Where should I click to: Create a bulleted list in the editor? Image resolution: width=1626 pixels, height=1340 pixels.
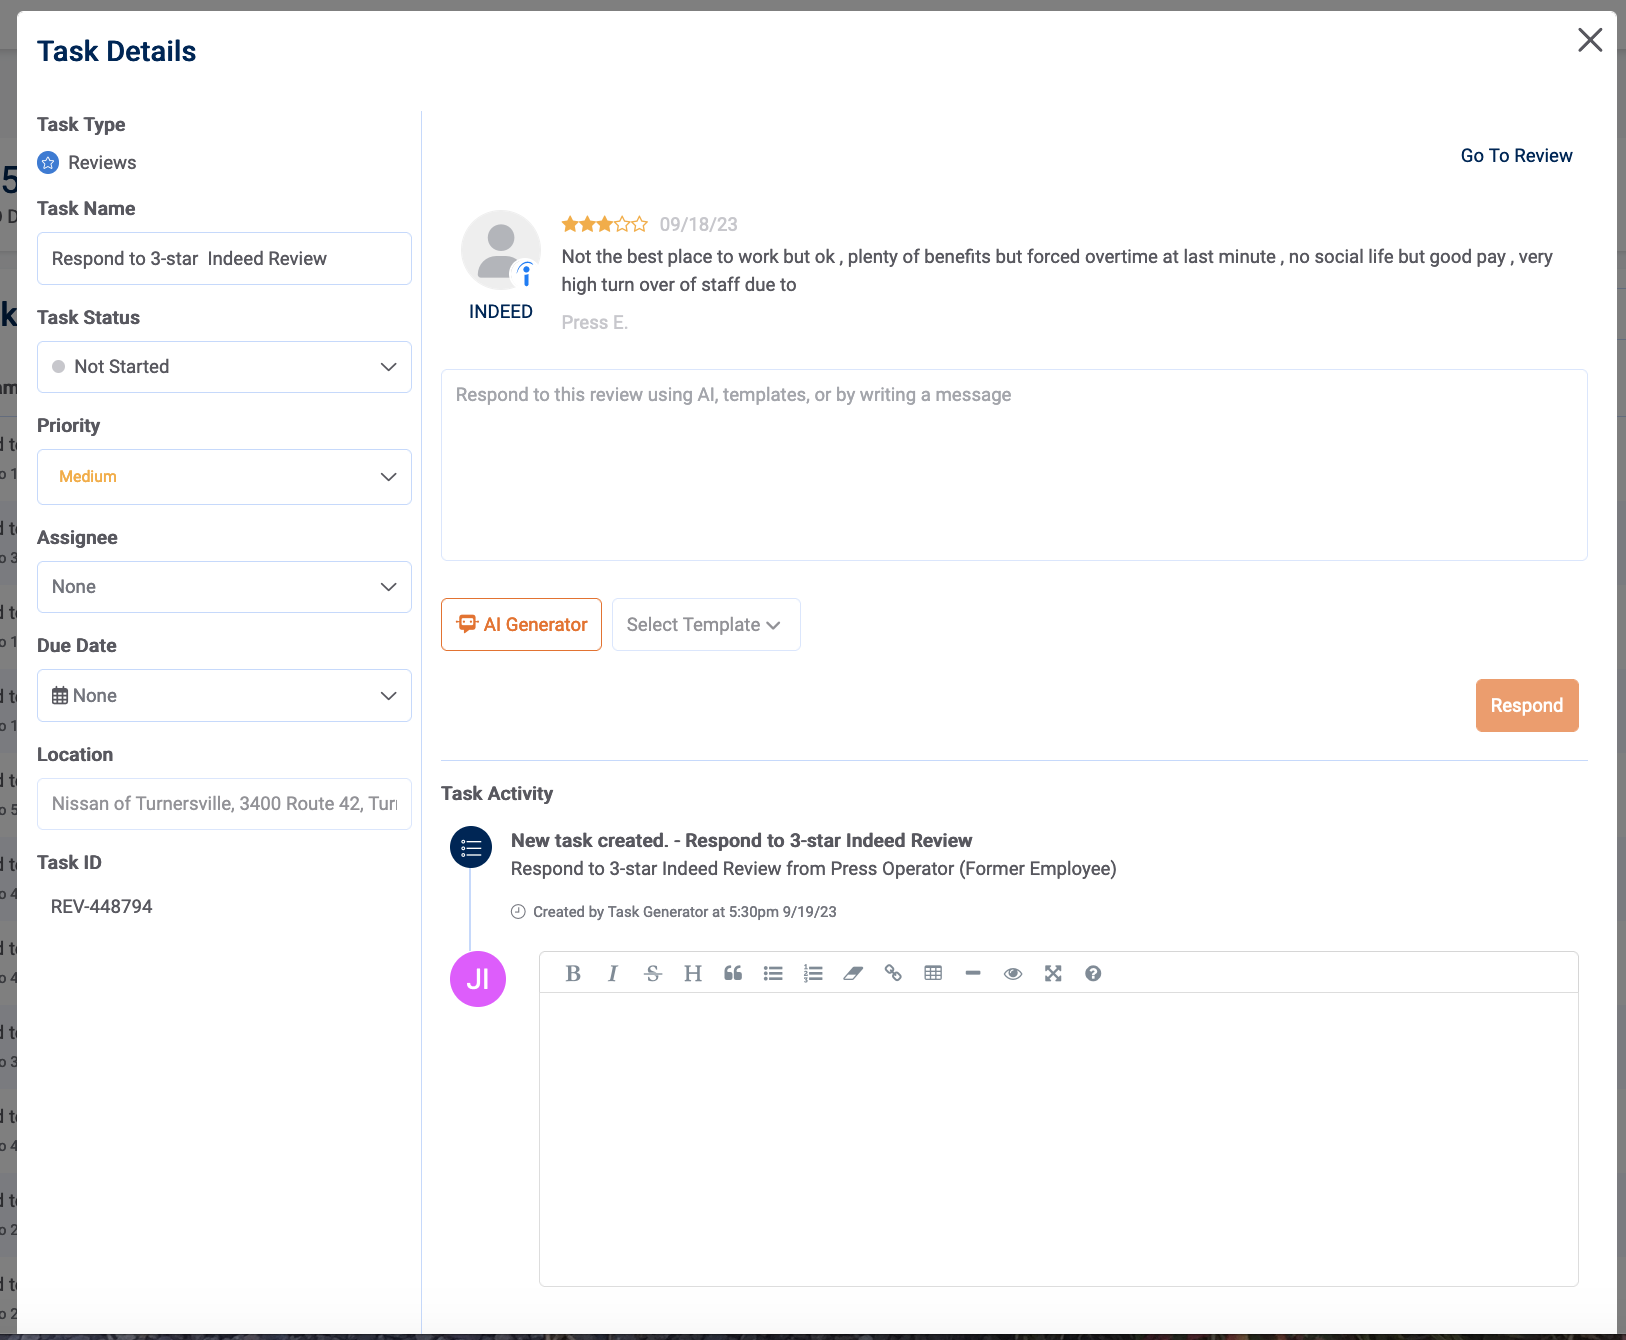773,972
